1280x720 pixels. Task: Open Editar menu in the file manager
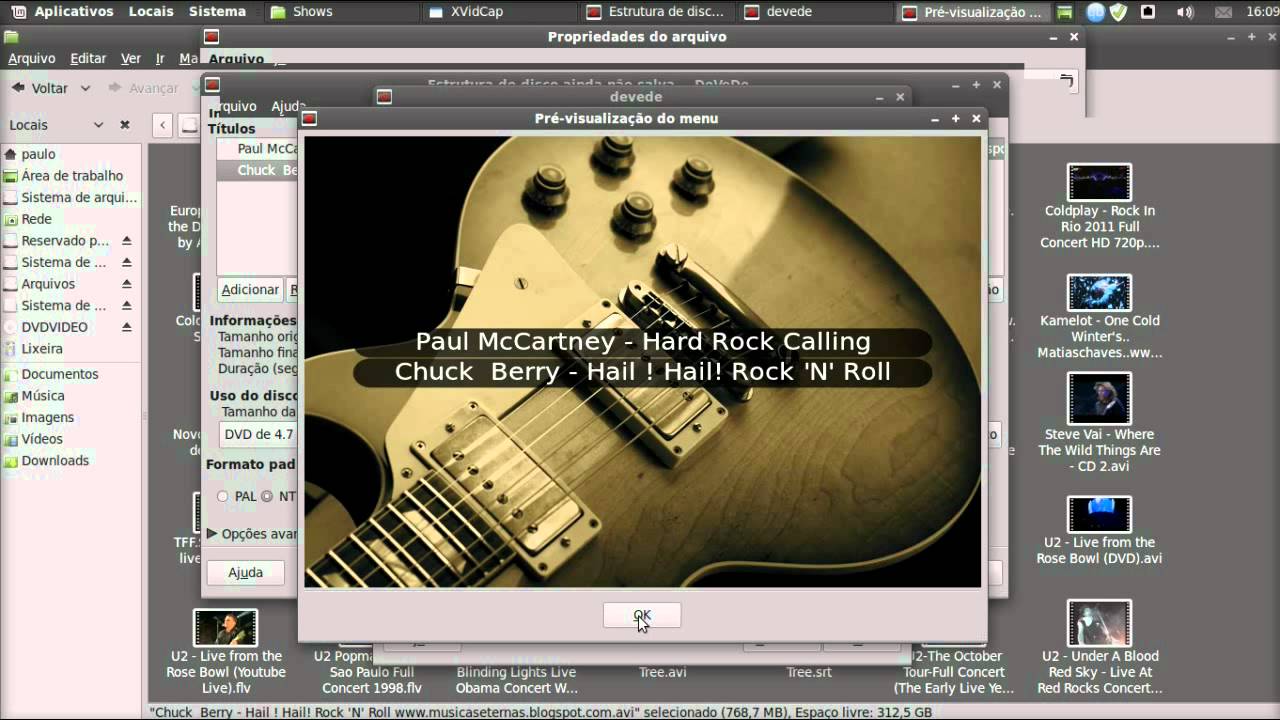click(x=88, y=59)
